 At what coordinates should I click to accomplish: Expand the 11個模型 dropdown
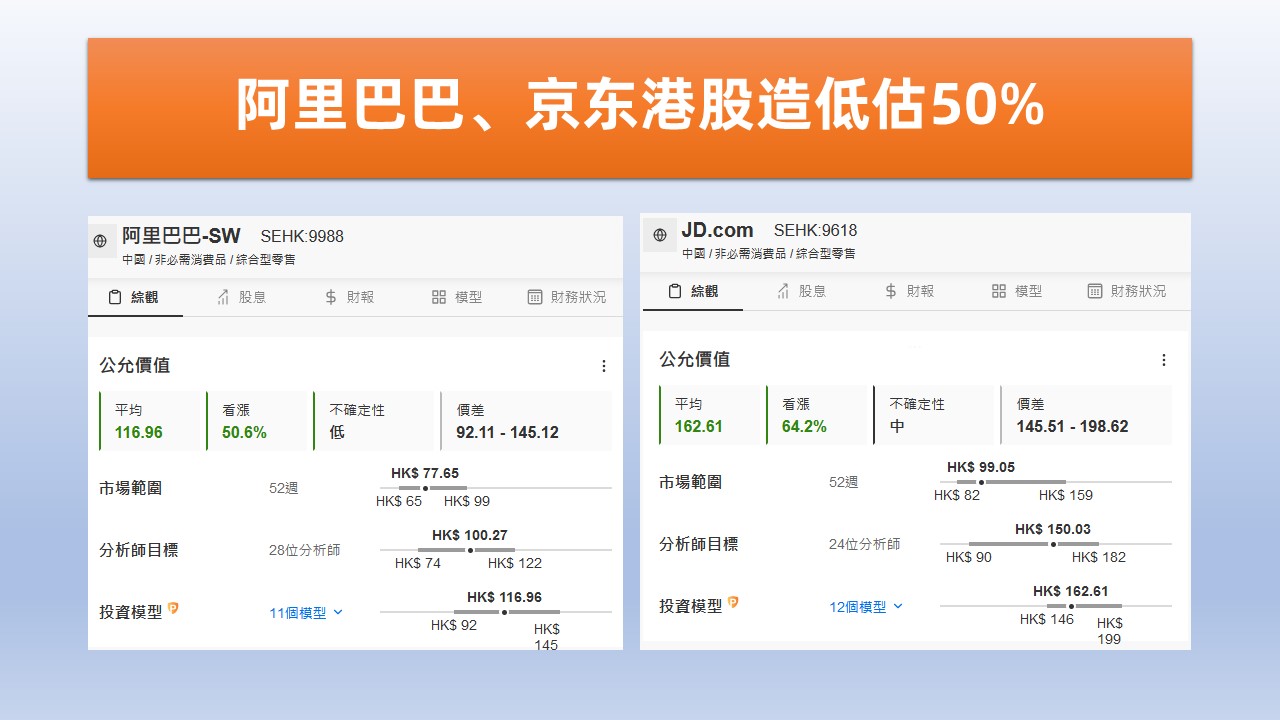click(x=306, y=613)
